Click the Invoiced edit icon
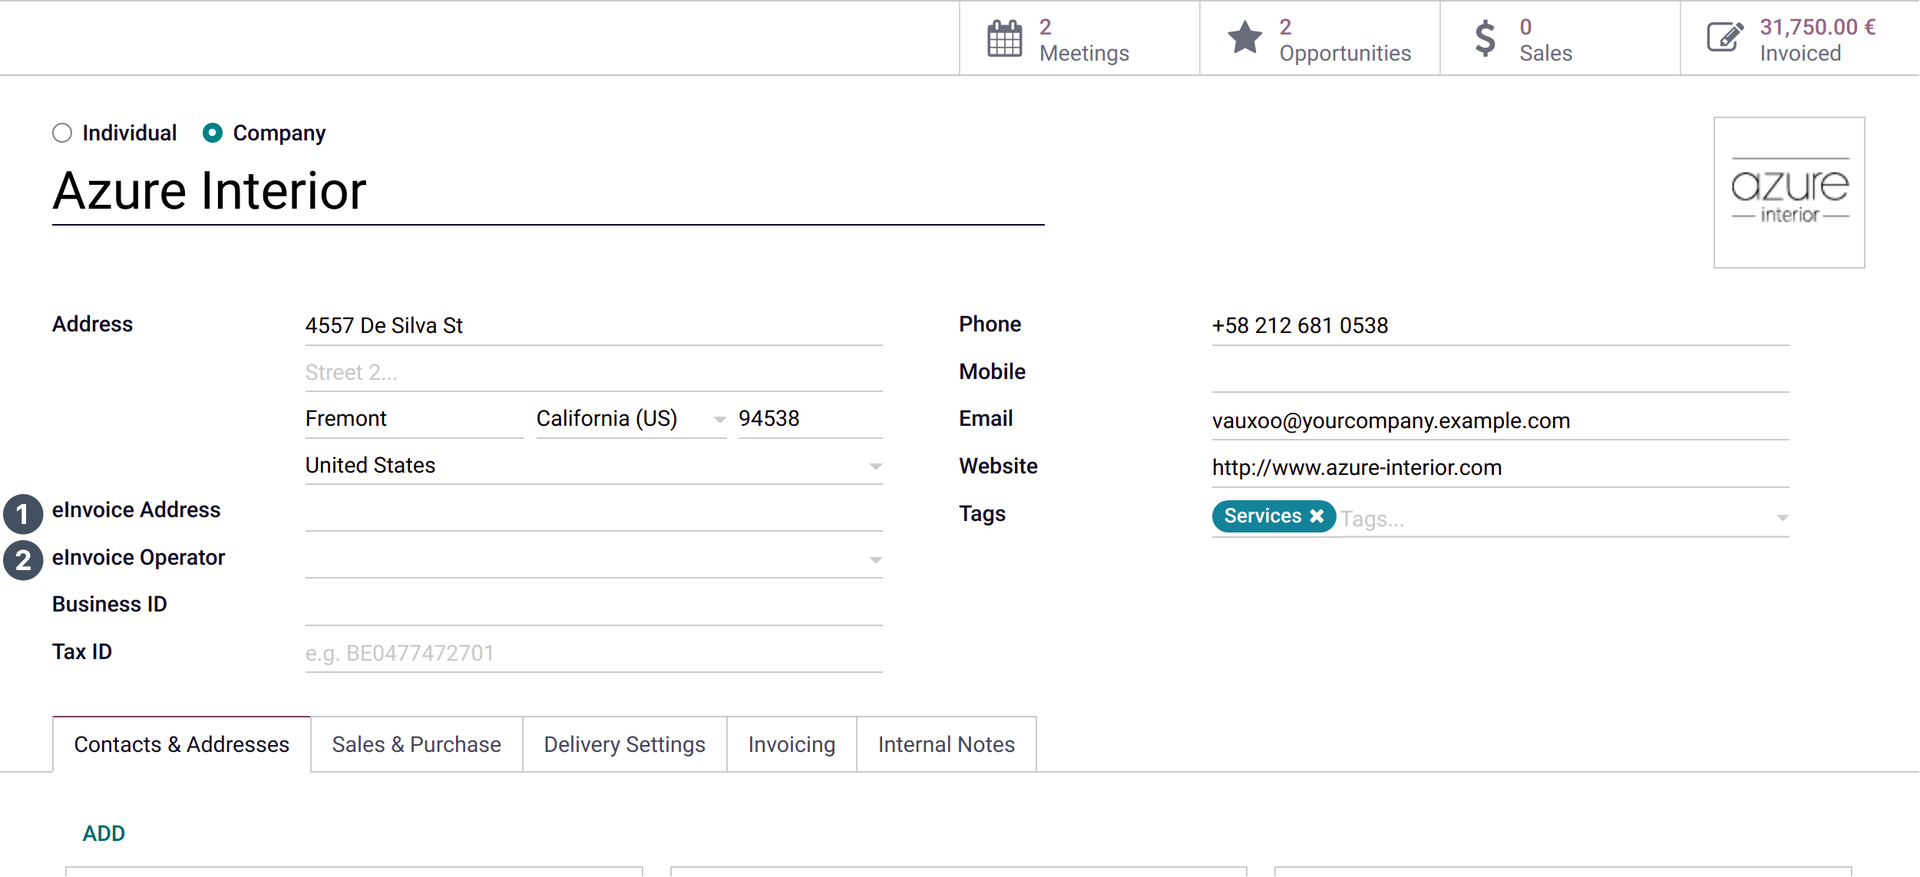The width and height of the screenshot is (1920, 877). [x=1725, y=38]
